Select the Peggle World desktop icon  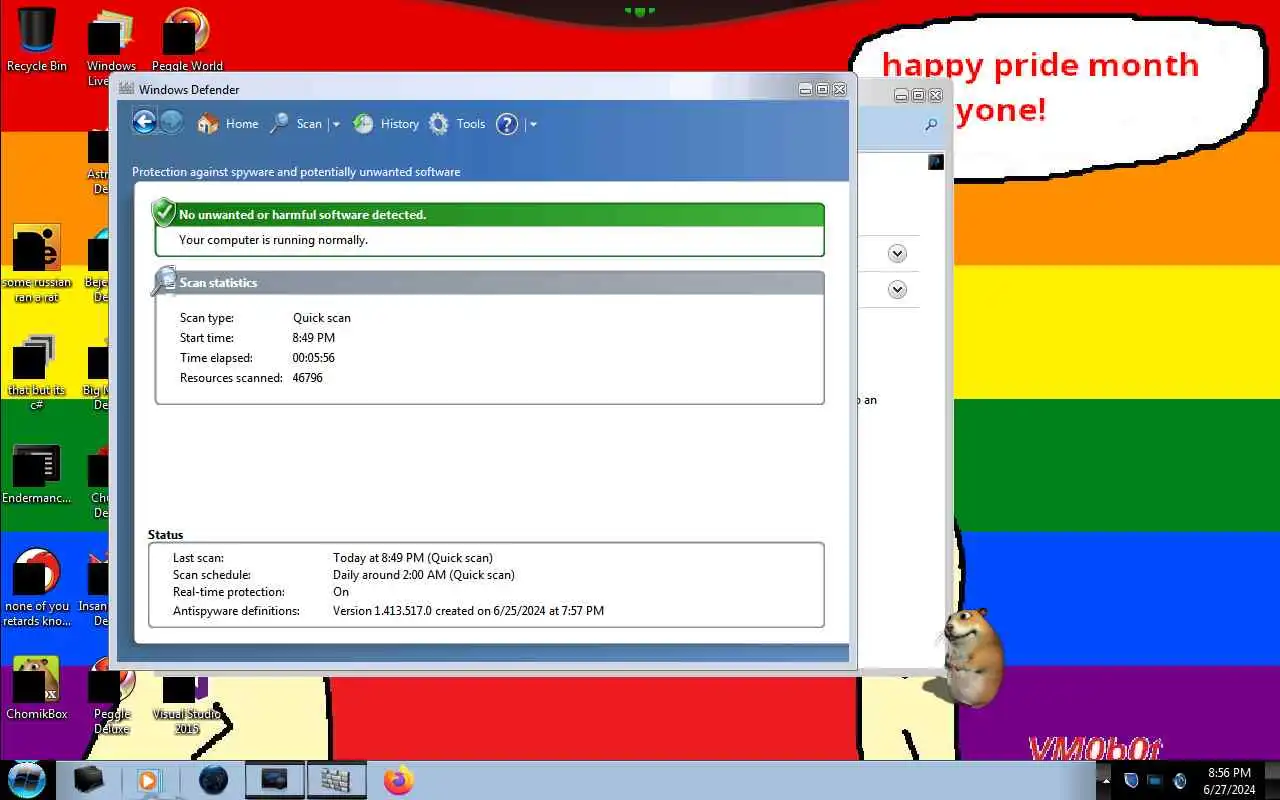pos(187,40)
